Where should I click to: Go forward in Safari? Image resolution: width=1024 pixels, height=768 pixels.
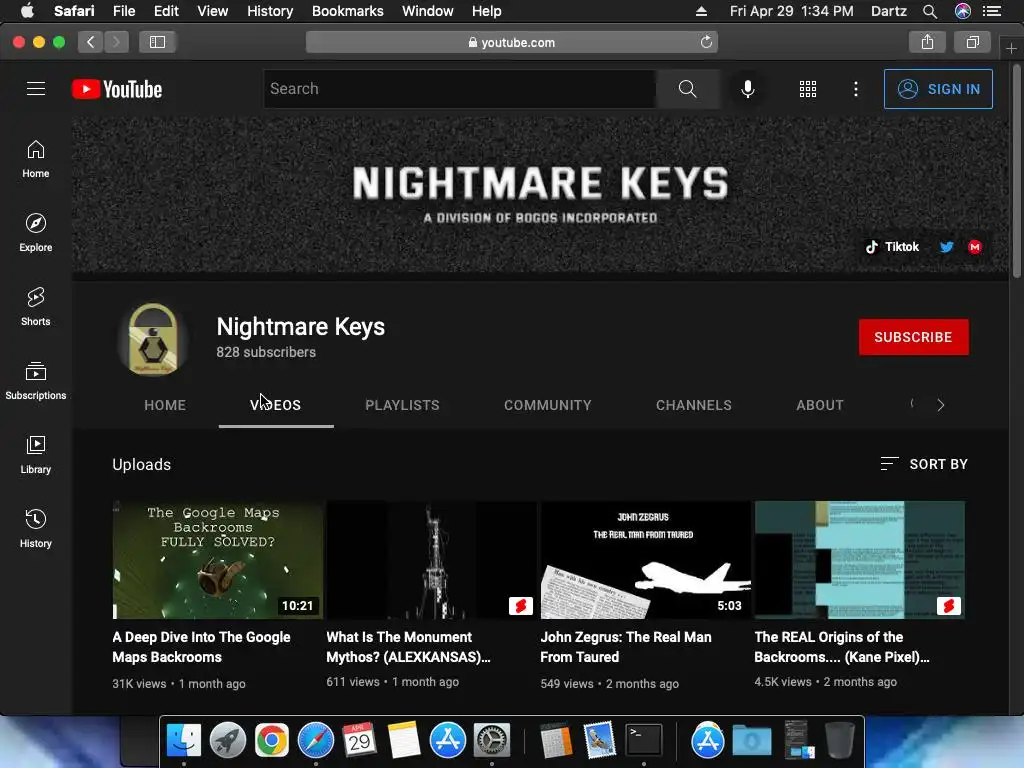116,42
